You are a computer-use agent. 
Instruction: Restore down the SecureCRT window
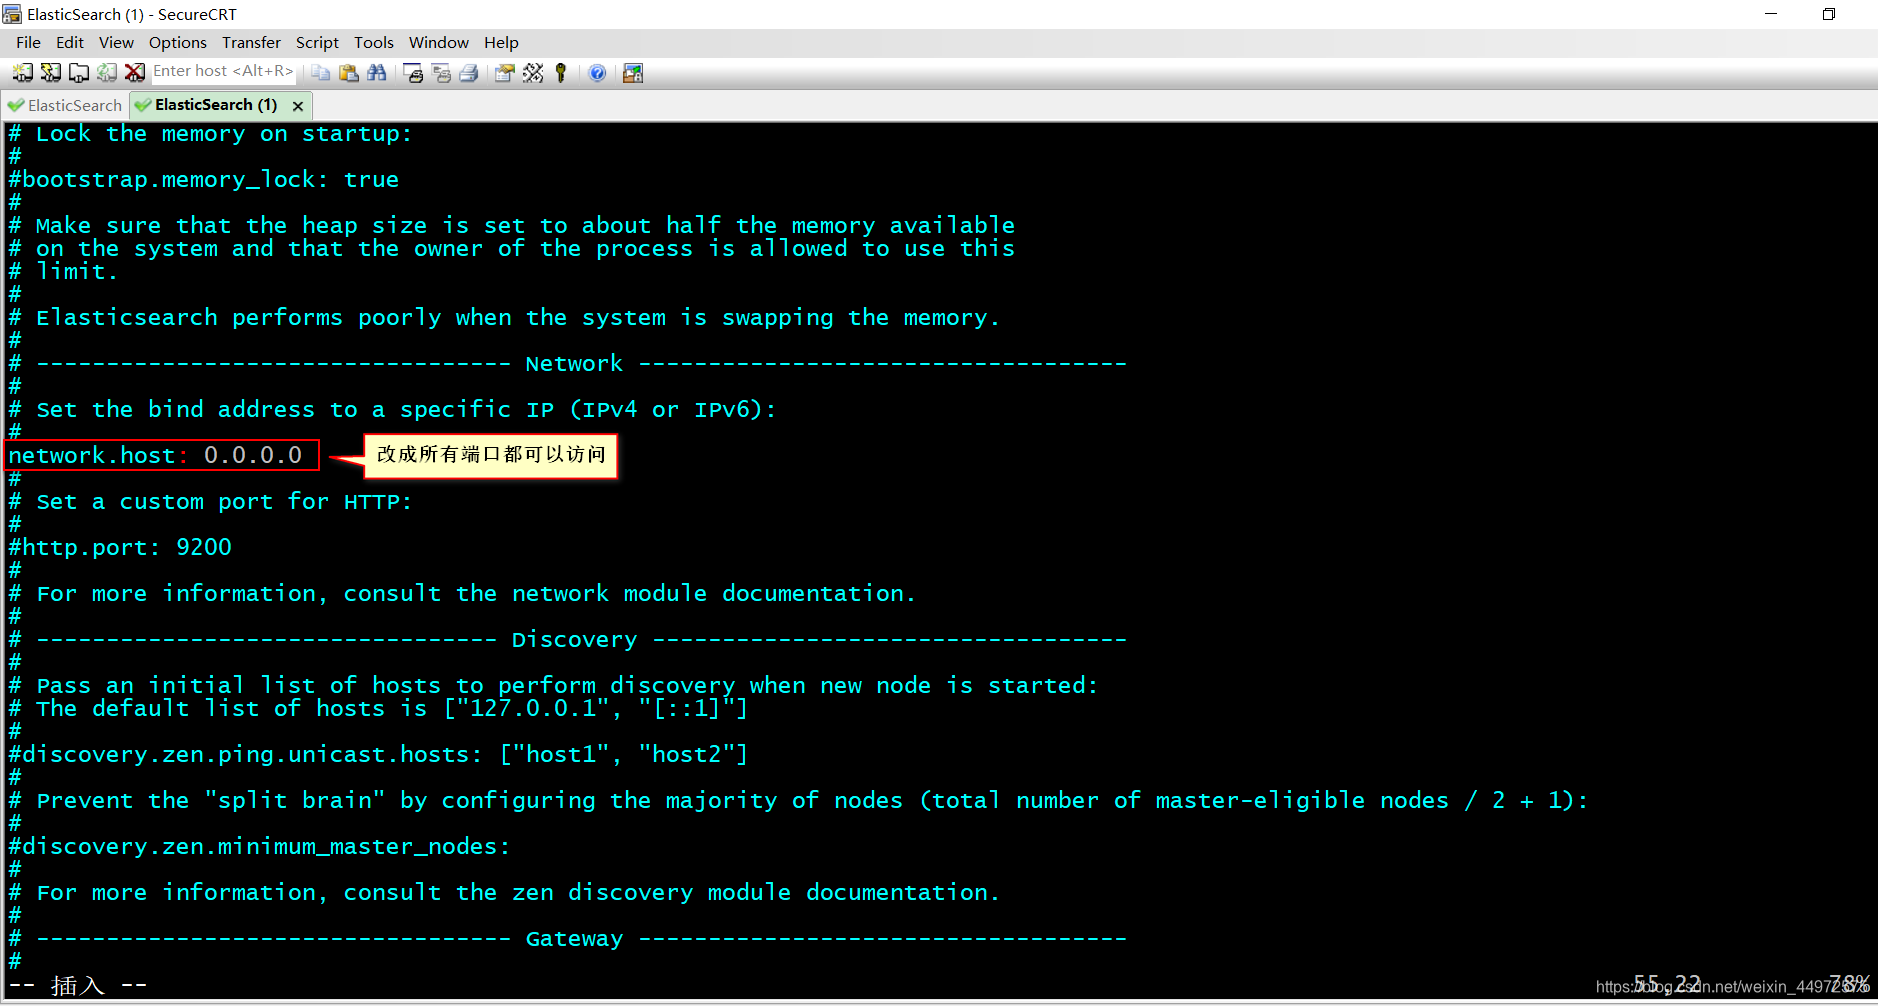[x=1828, y=14]
